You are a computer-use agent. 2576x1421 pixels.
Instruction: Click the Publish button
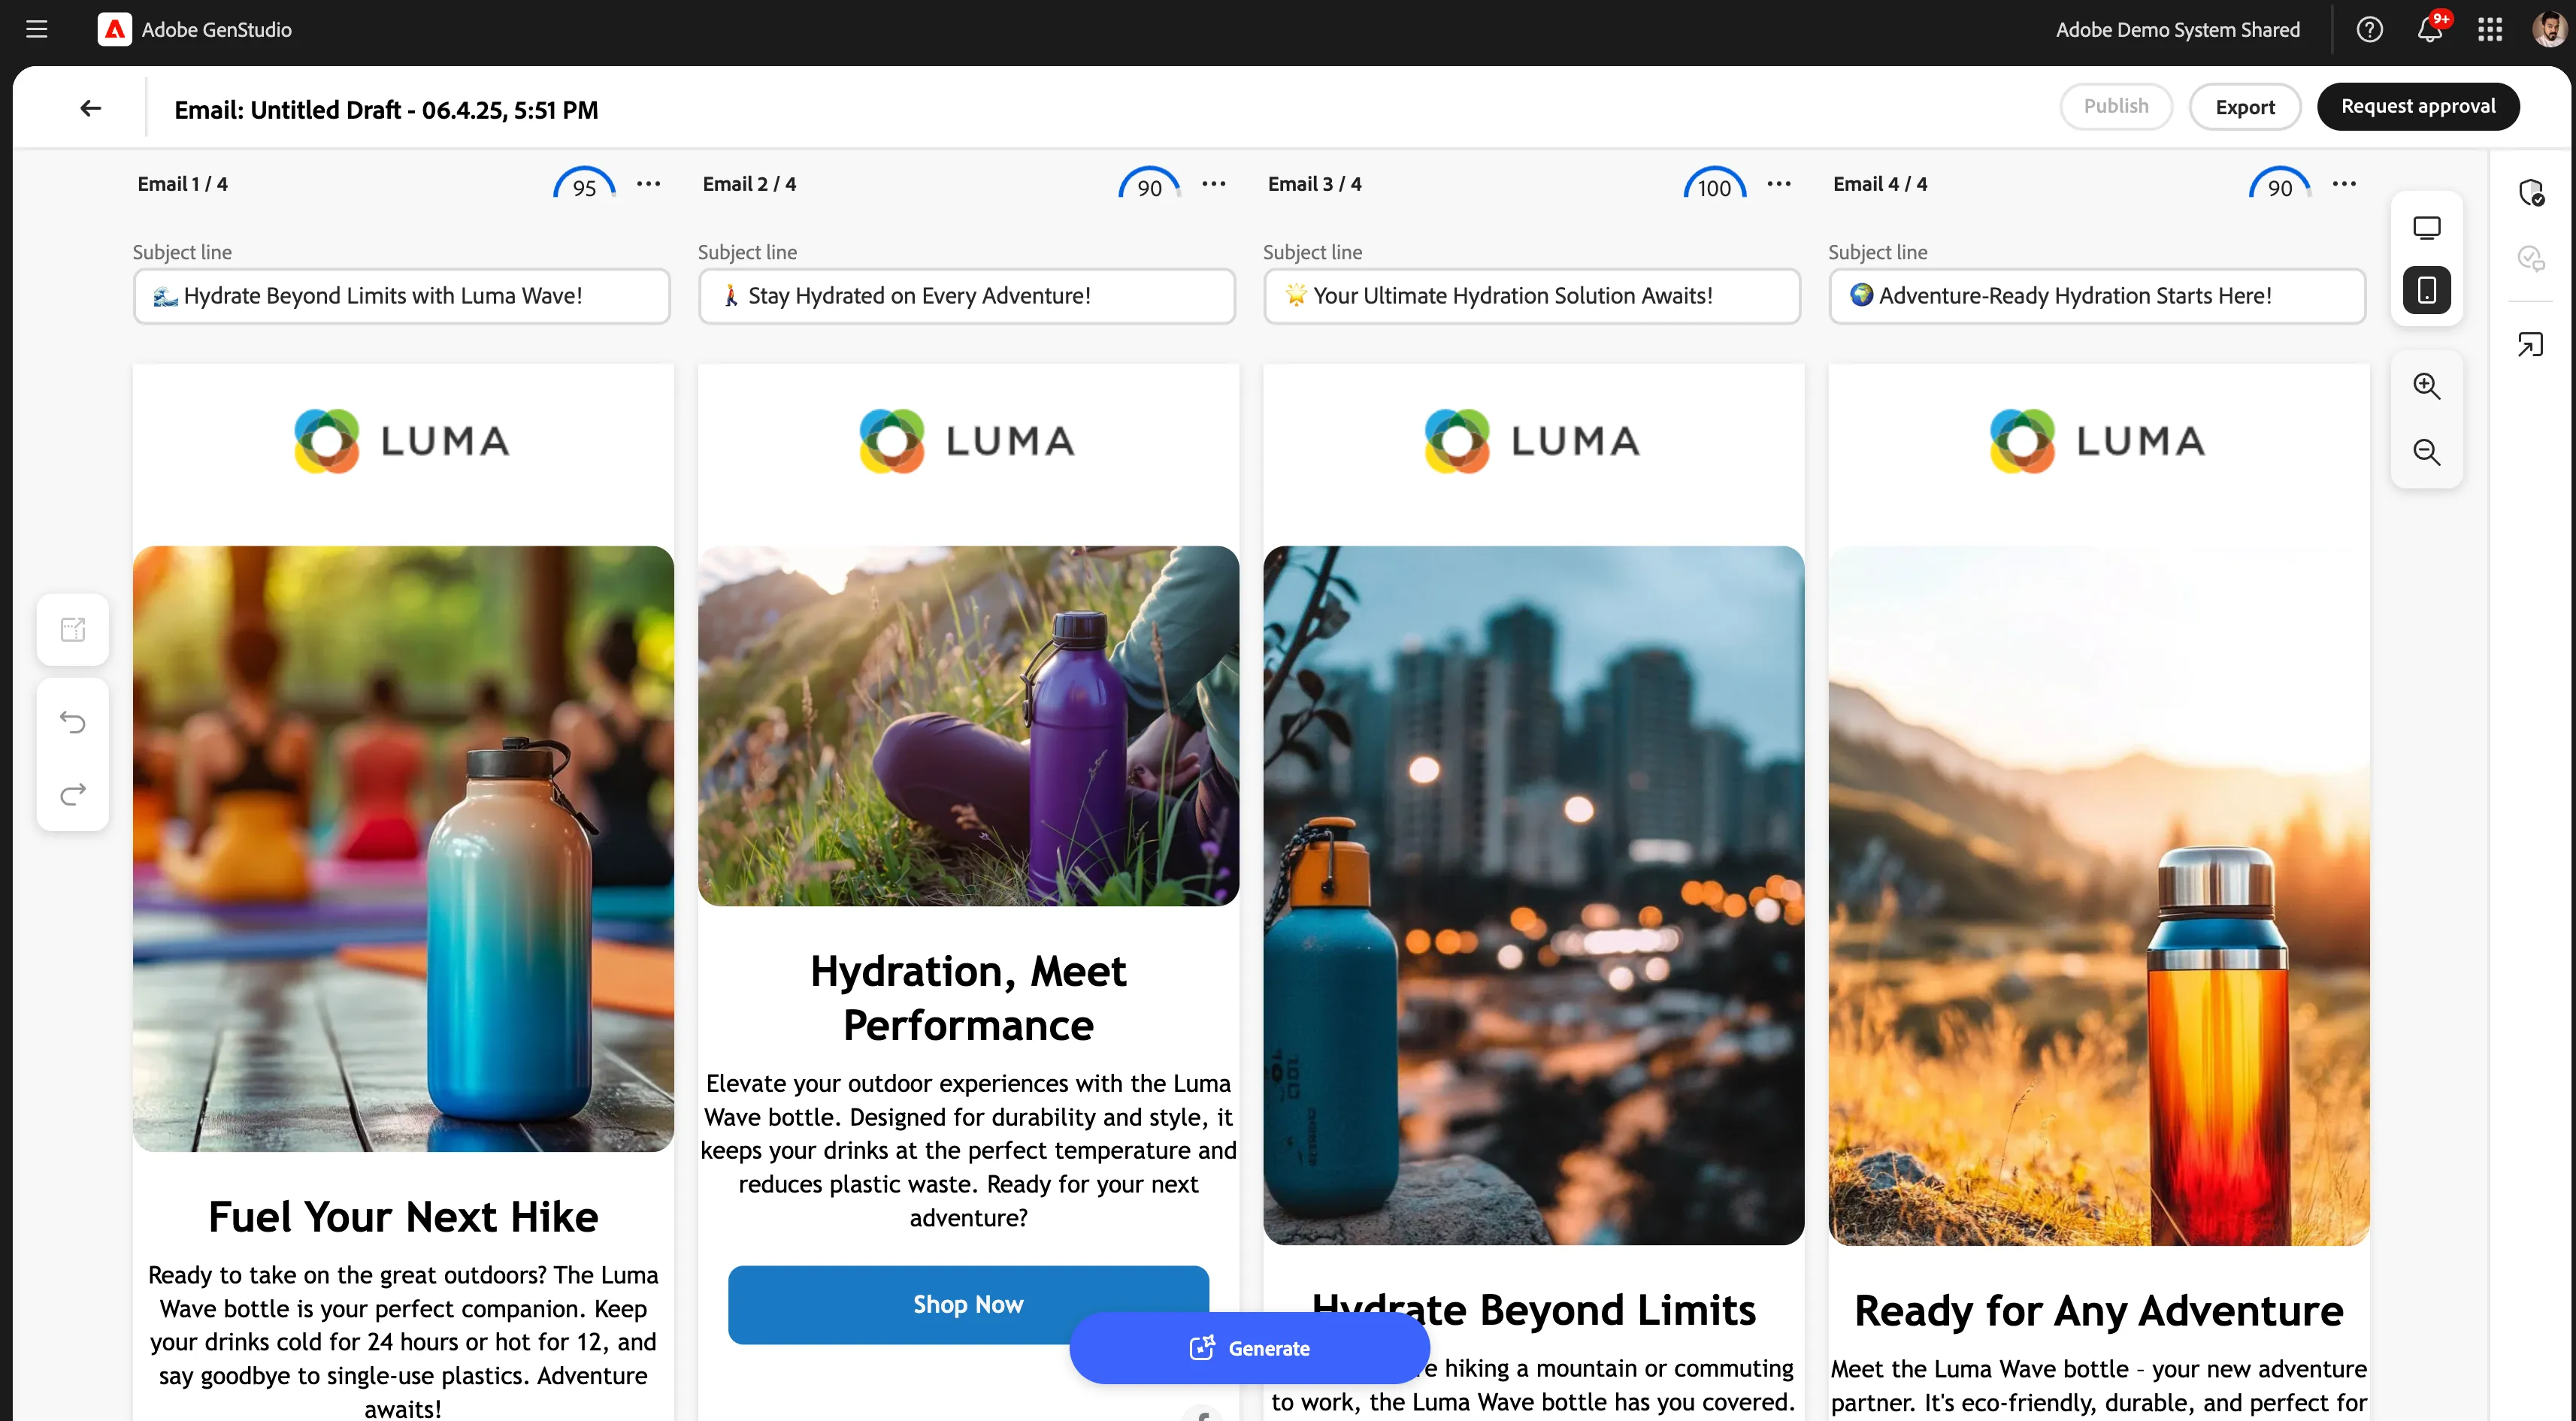pyautogui.click(x=2116, y=107)
